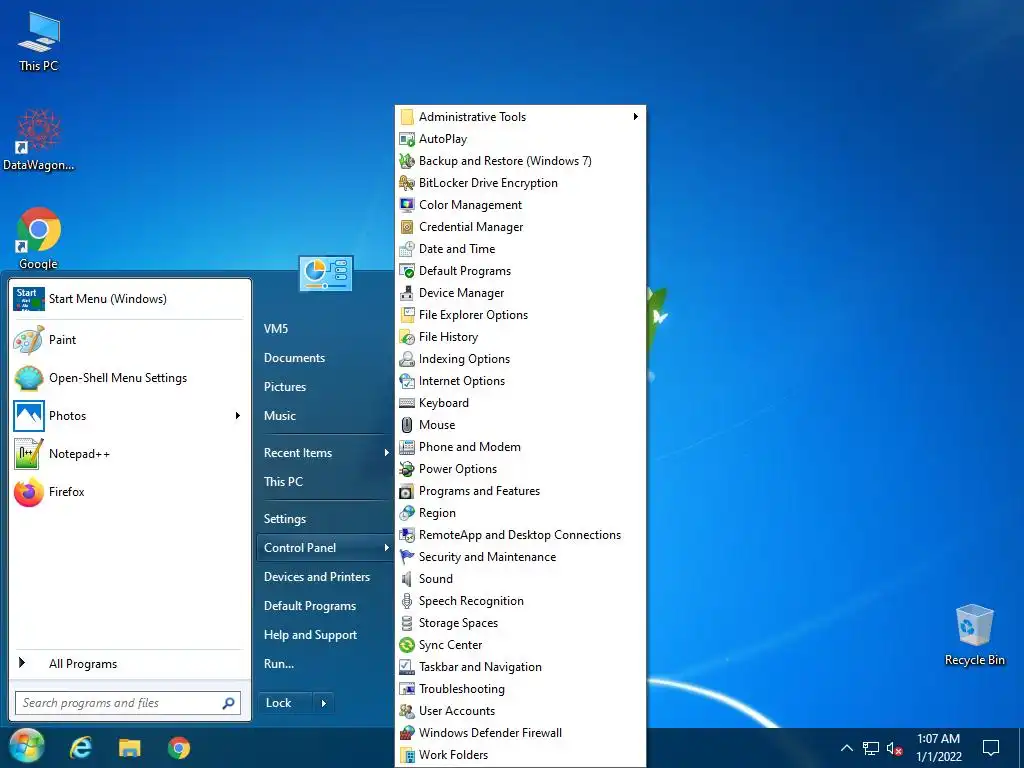The width and height of the screenshot is (1024, 768).
Task: Click Internet Explorer on the taskbar
Action: click(x=81, y=748)
